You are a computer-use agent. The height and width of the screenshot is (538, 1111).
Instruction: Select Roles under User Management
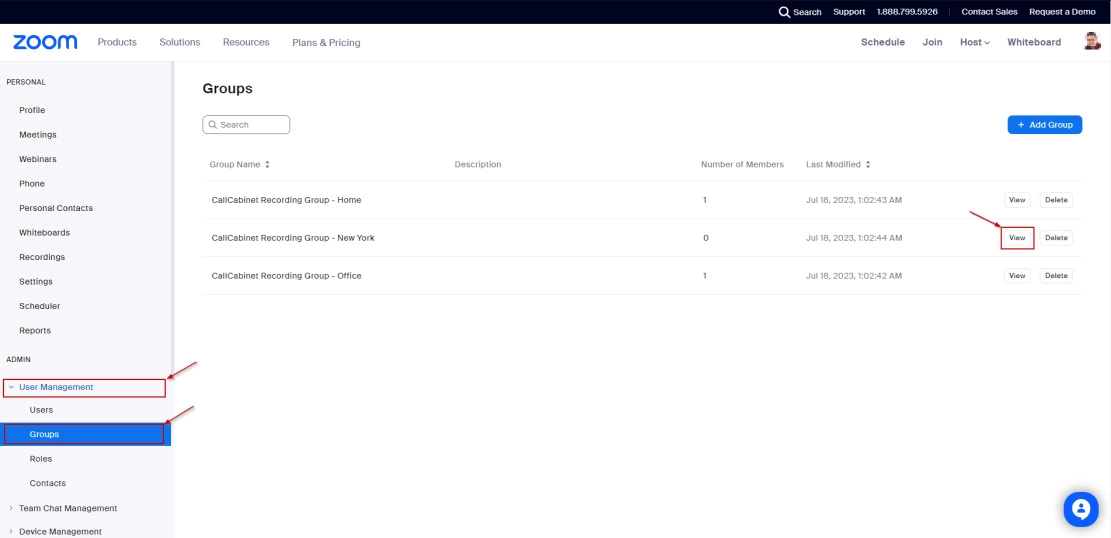point(41,459)
